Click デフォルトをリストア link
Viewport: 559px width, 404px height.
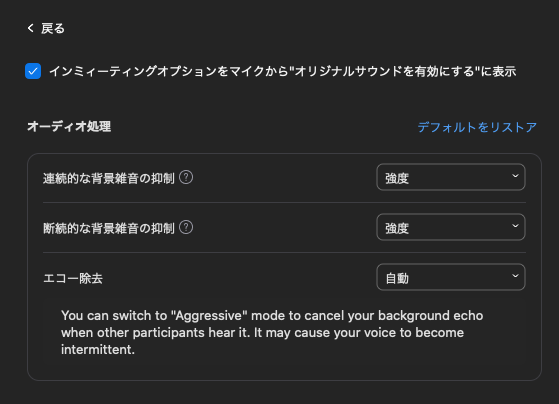(x=477, y=127)
